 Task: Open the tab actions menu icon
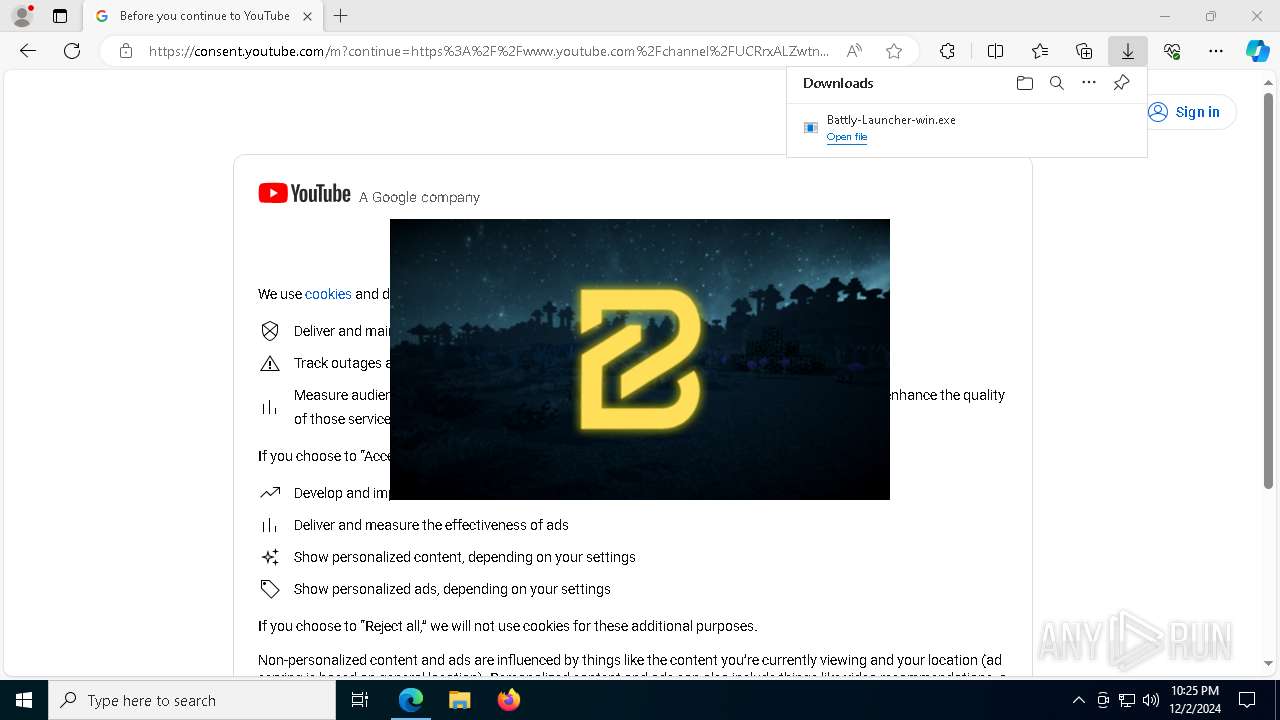click(60, 16)
